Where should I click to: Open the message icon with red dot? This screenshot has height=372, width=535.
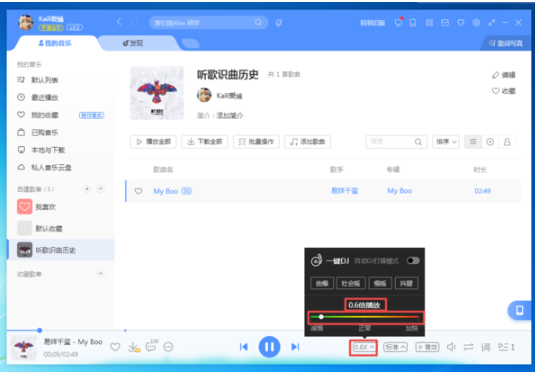click(399, 22)
